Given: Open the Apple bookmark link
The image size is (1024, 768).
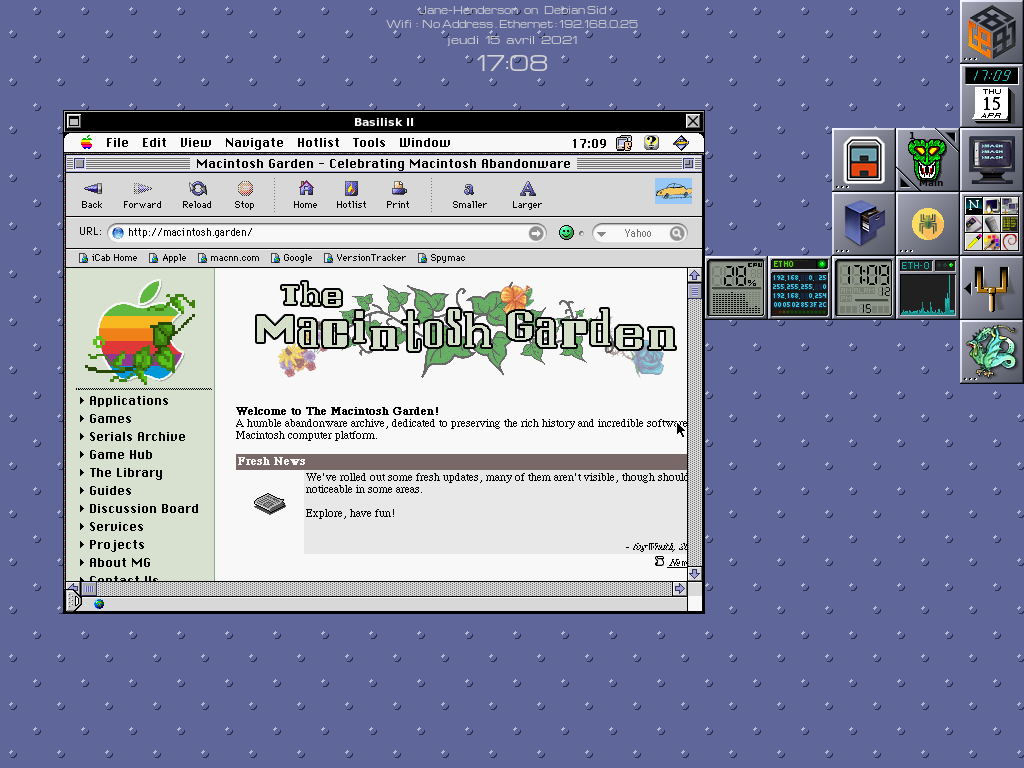Looking at the screenshot, I should [167, 258].
